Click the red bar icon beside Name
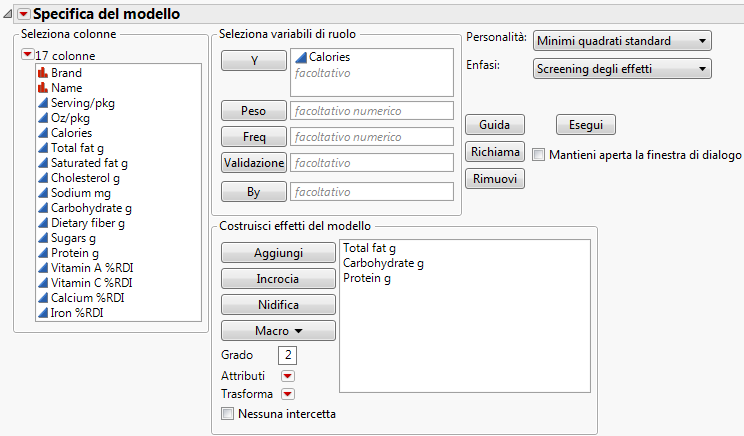 click(42, 88)
